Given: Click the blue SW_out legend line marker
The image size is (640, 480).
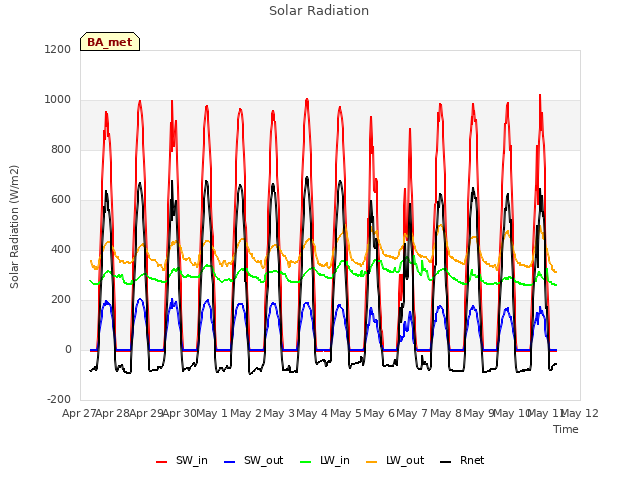Looking at the screenshot, I should coord(230,462).
